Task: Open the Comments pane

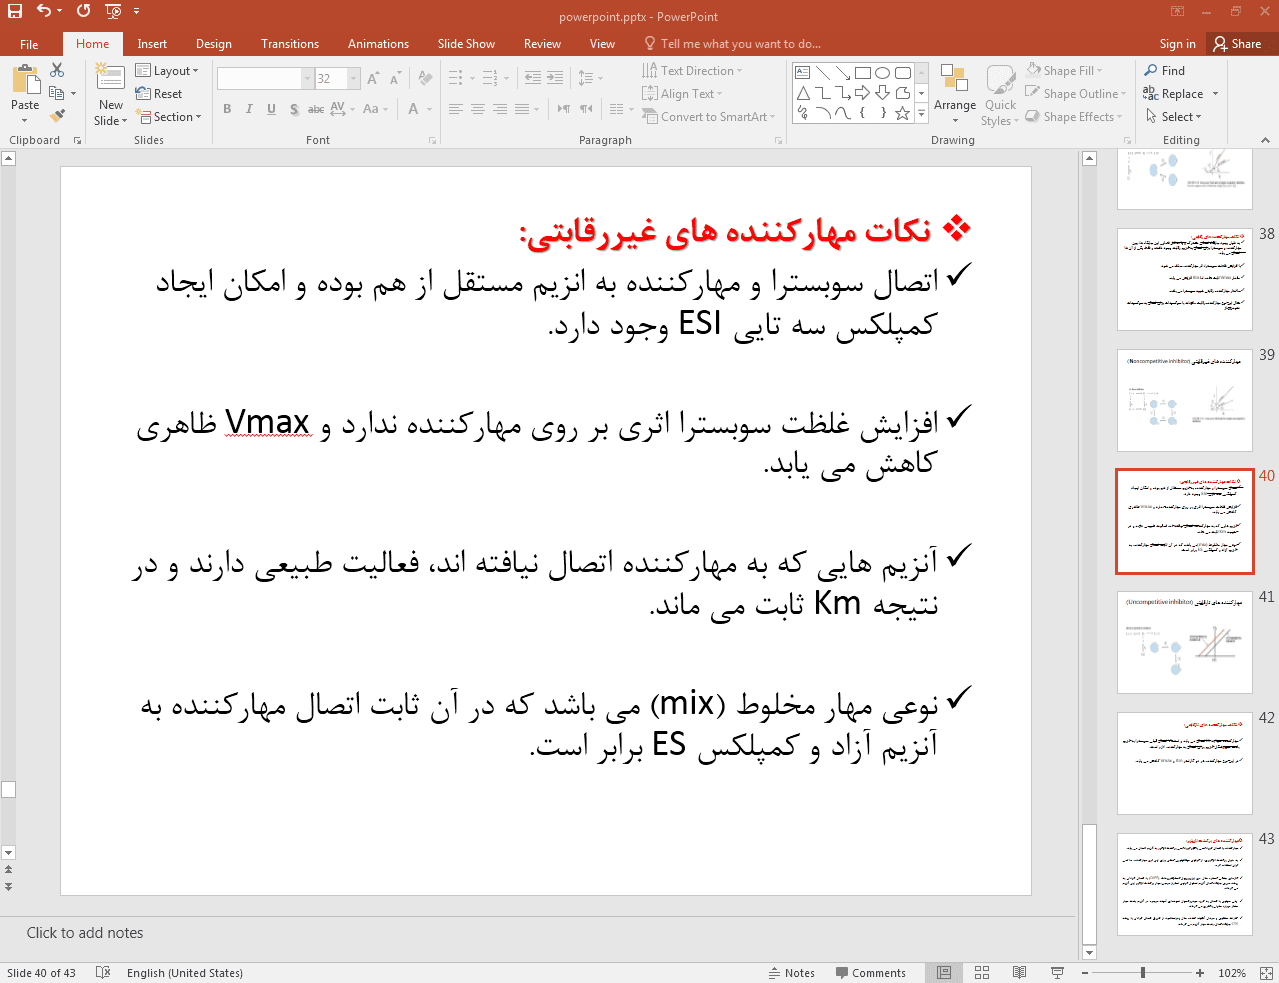Action: click(870, 973)
